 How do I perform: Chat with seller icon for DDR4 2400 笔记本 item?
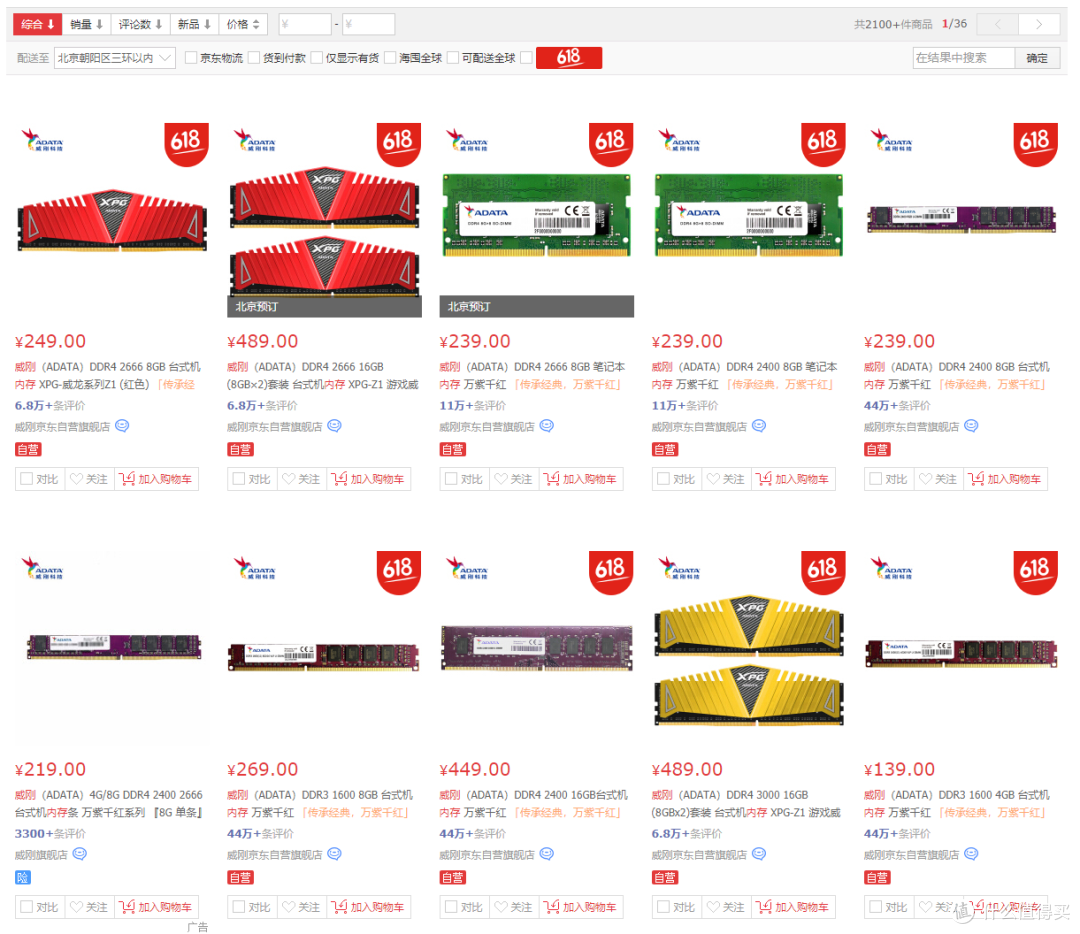758,426
